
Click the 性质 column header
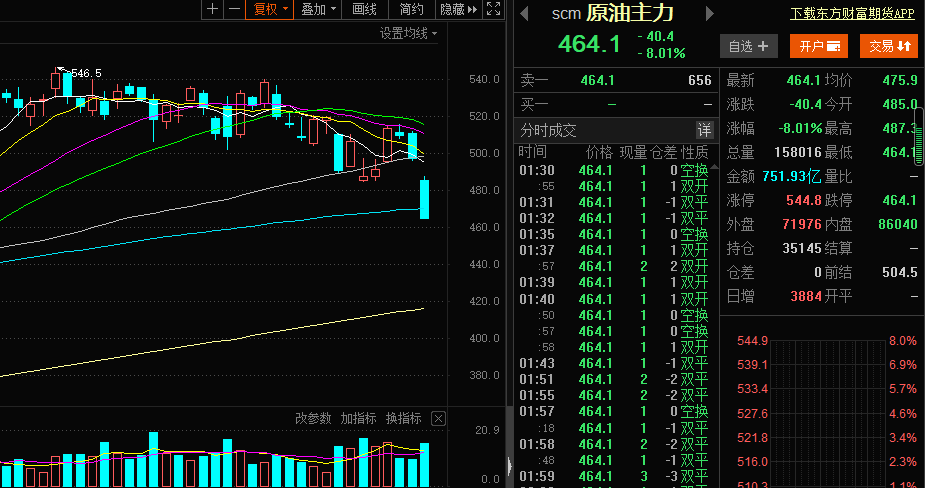694,152
